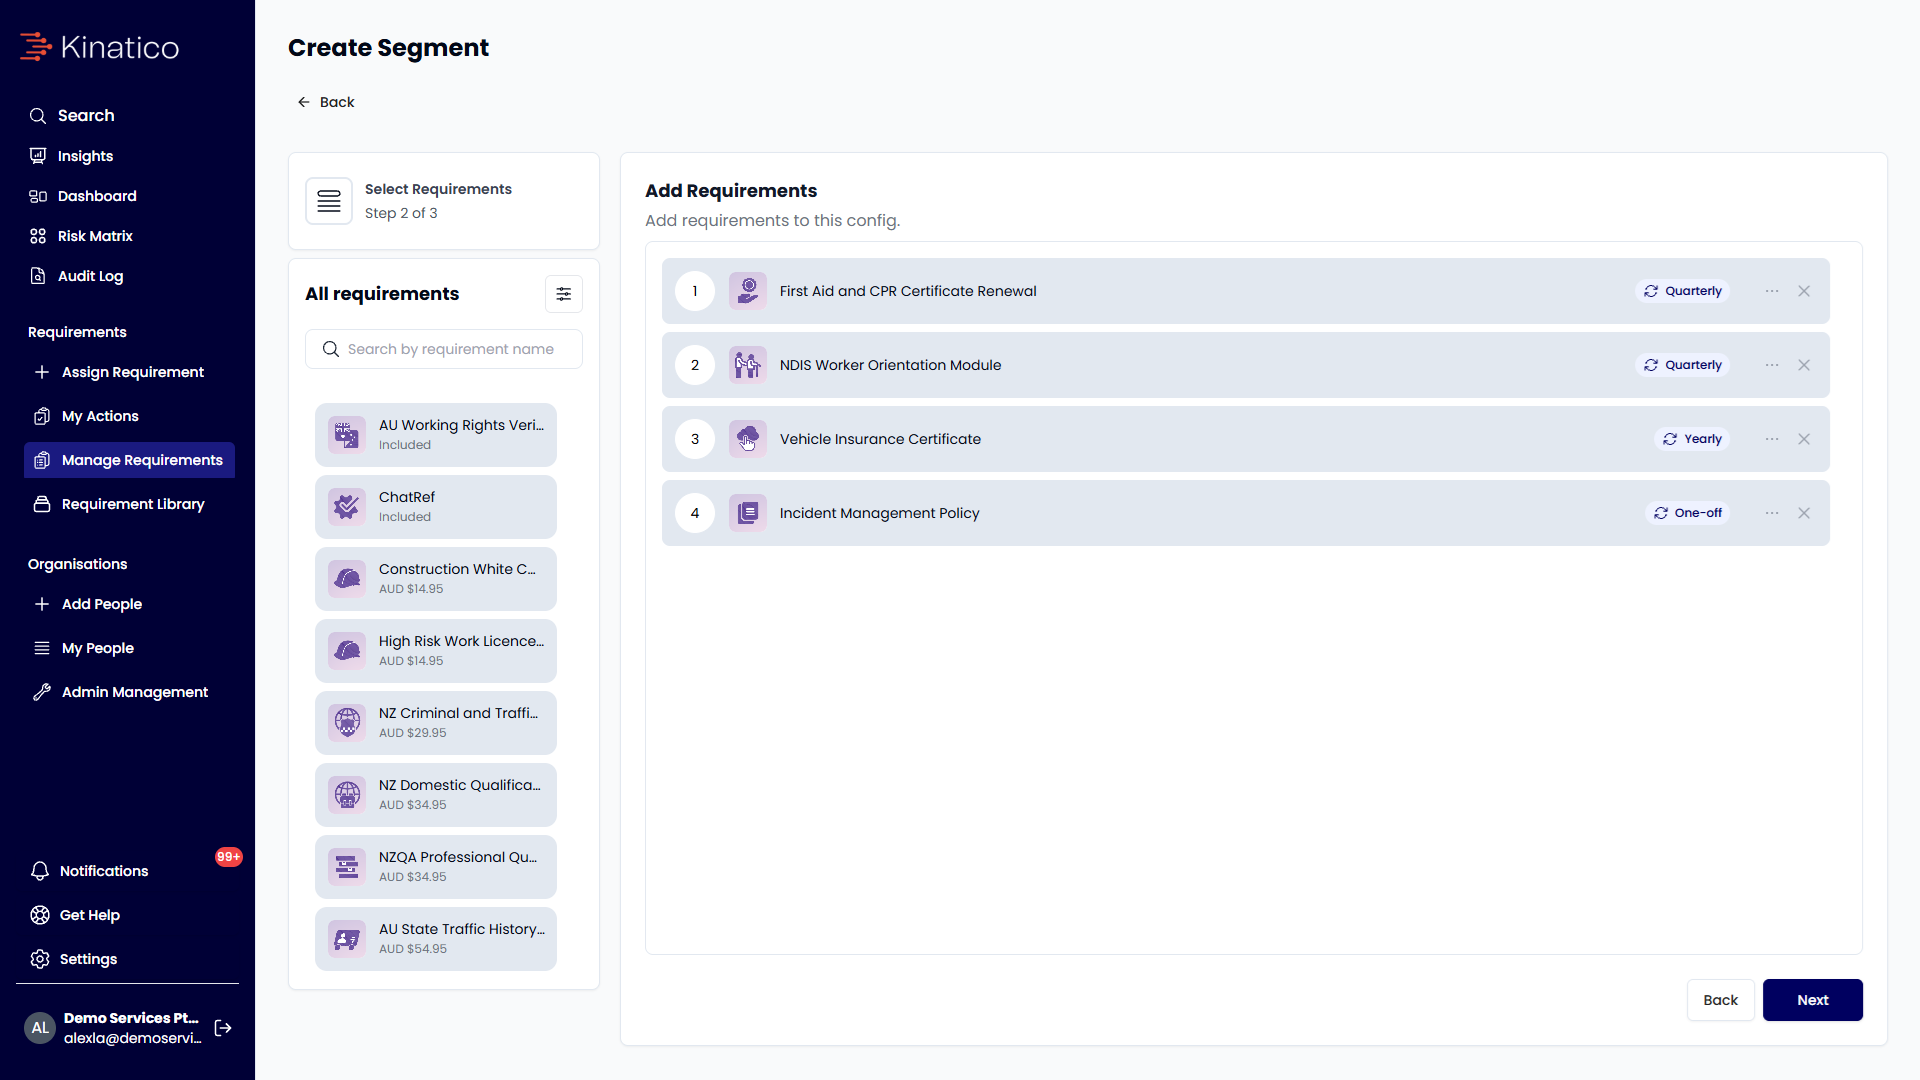The image size is (1920, 1080).
Task: Focus the Search by requirement name field
Action: click(444, 349)
